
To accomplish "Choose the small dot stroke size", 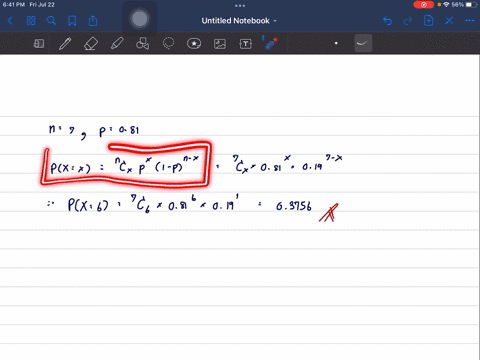I will coord(336,43).
